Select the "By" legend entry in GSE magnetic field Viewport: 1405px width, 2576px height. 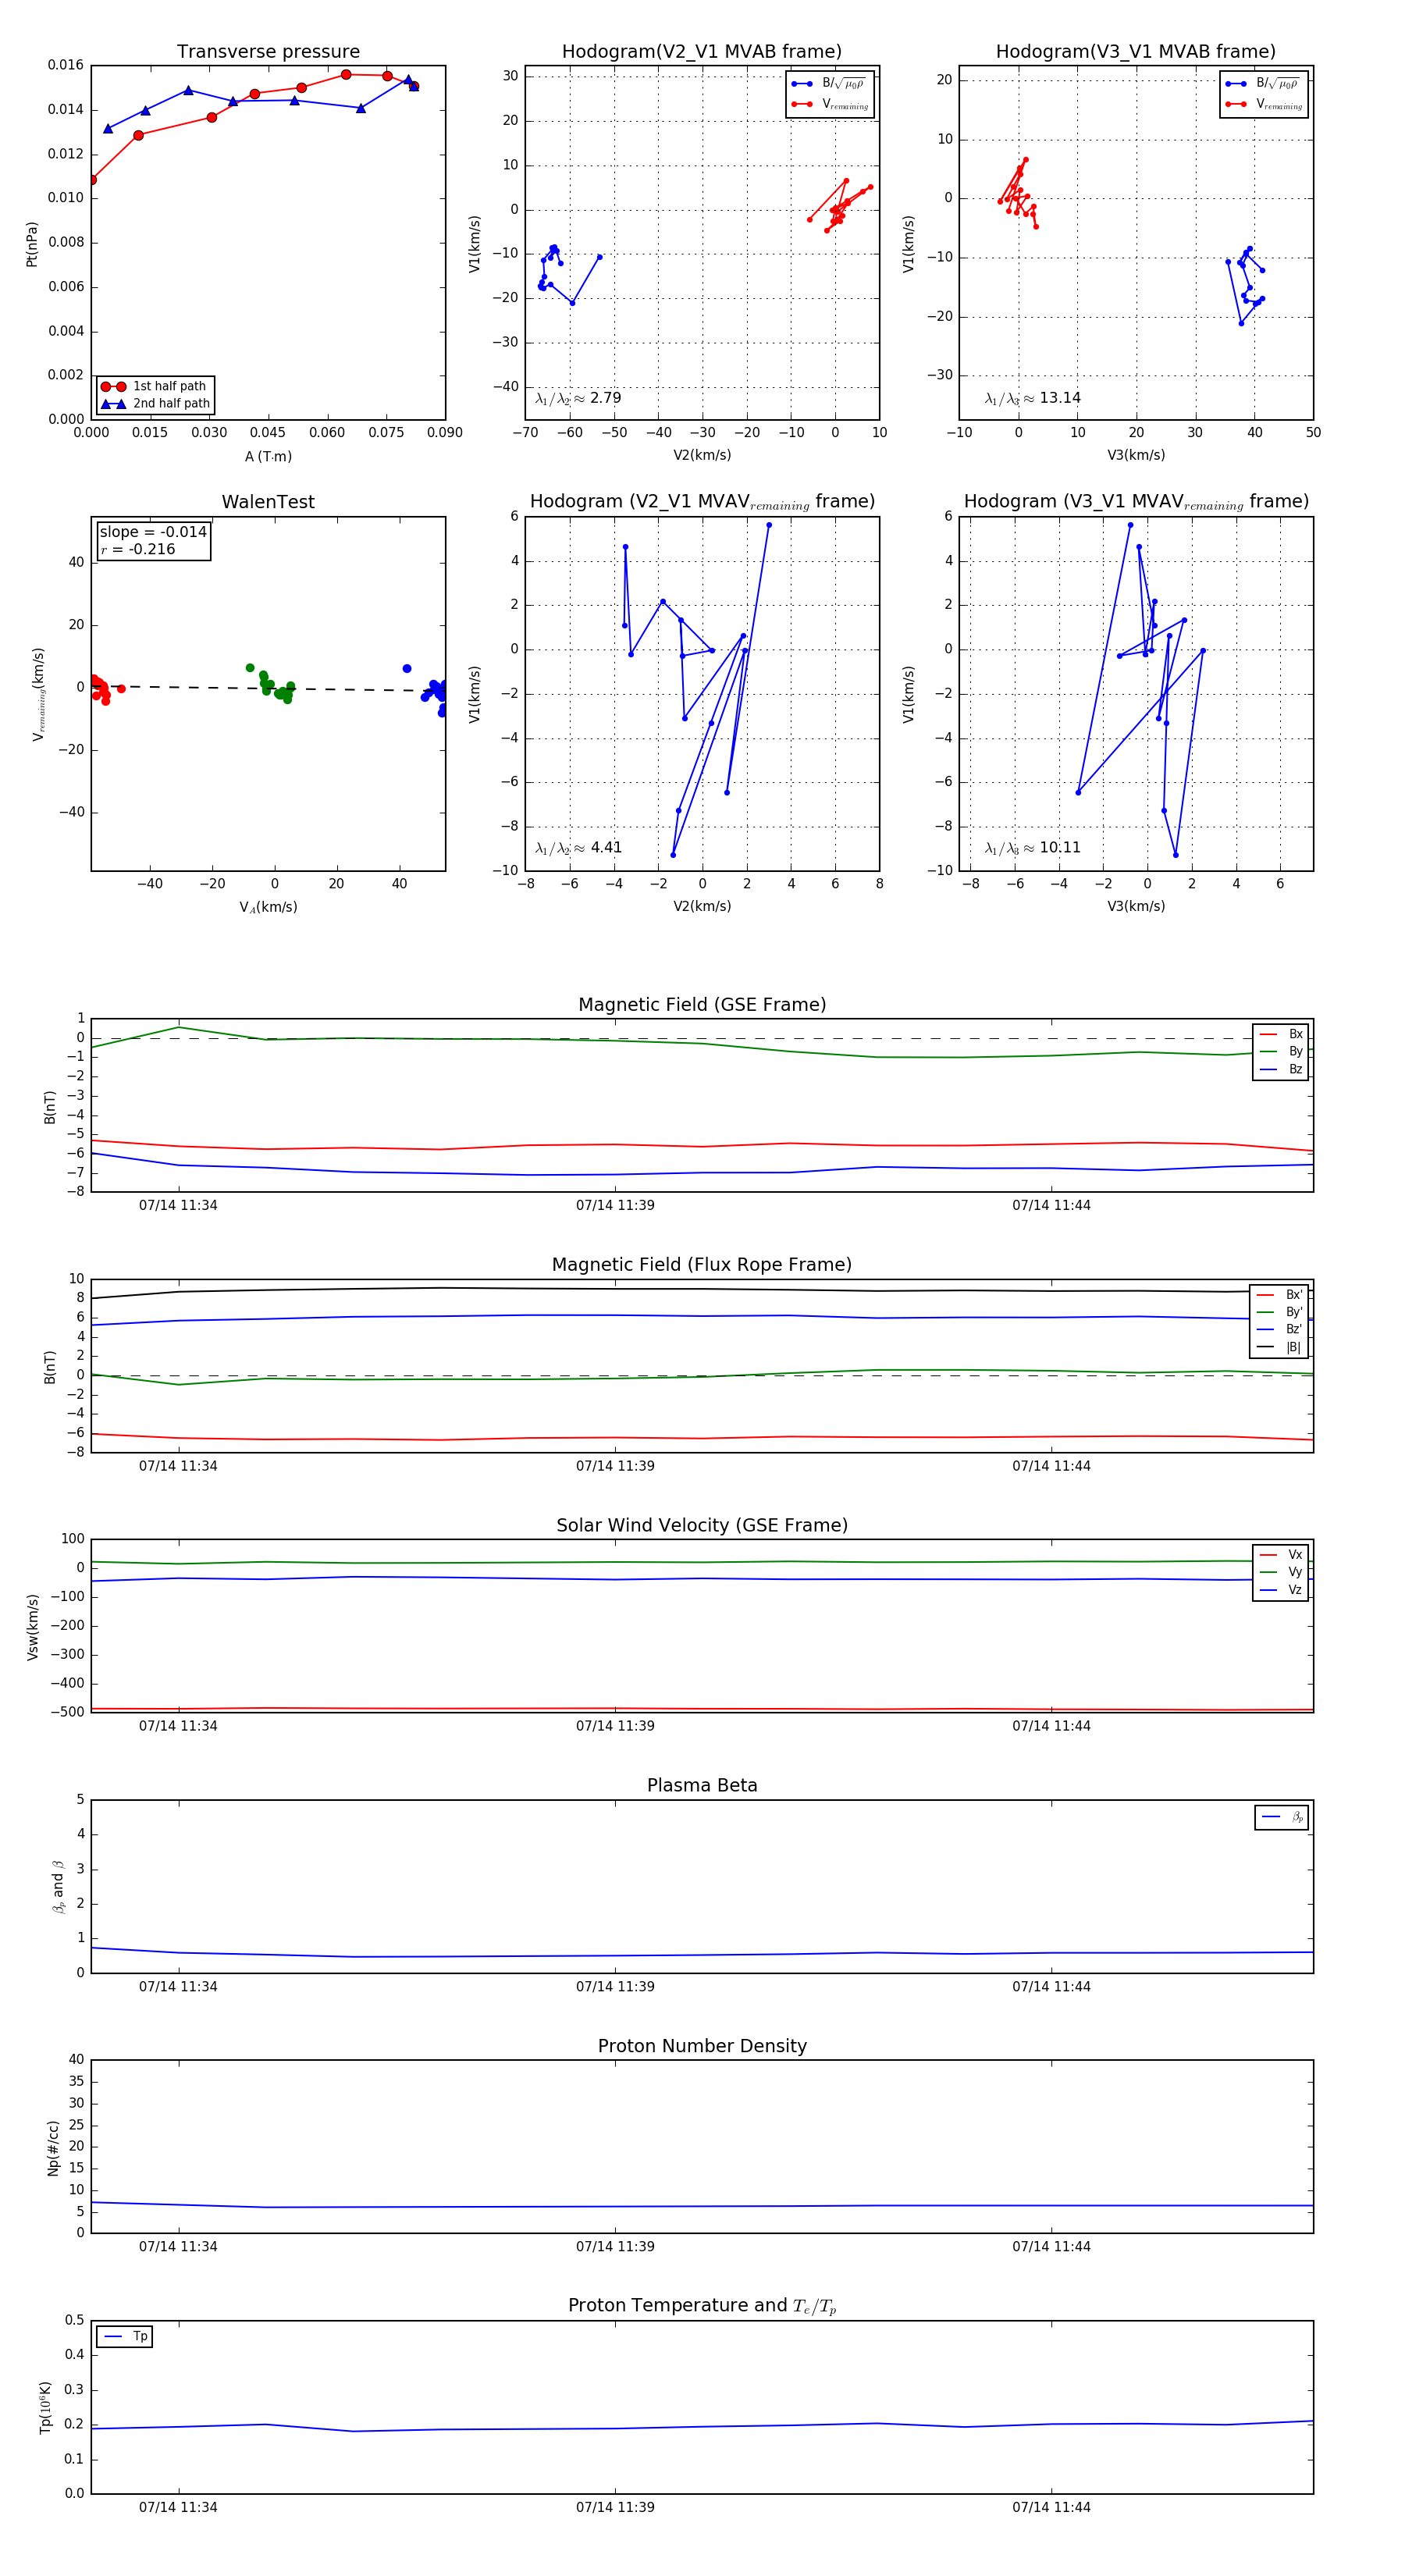point(1281,1052)
